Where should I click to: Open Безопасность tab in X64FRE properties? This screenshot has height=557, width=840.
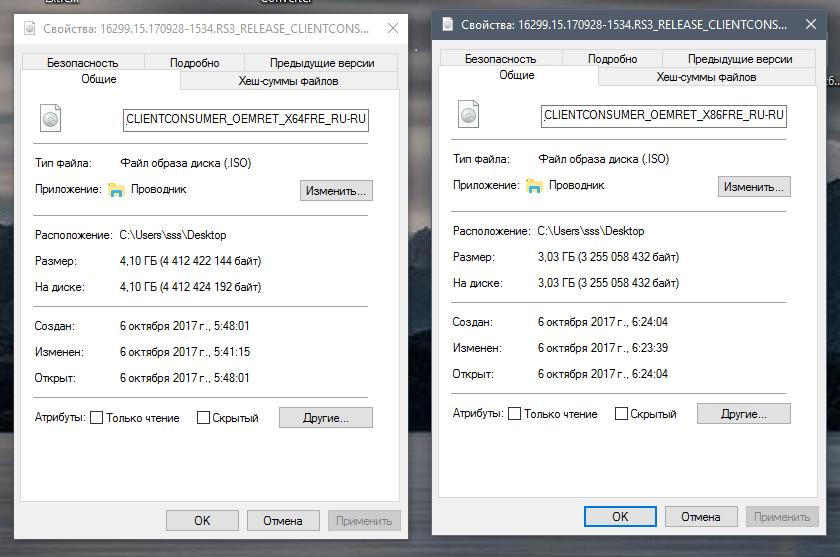[x=82, y=63]
